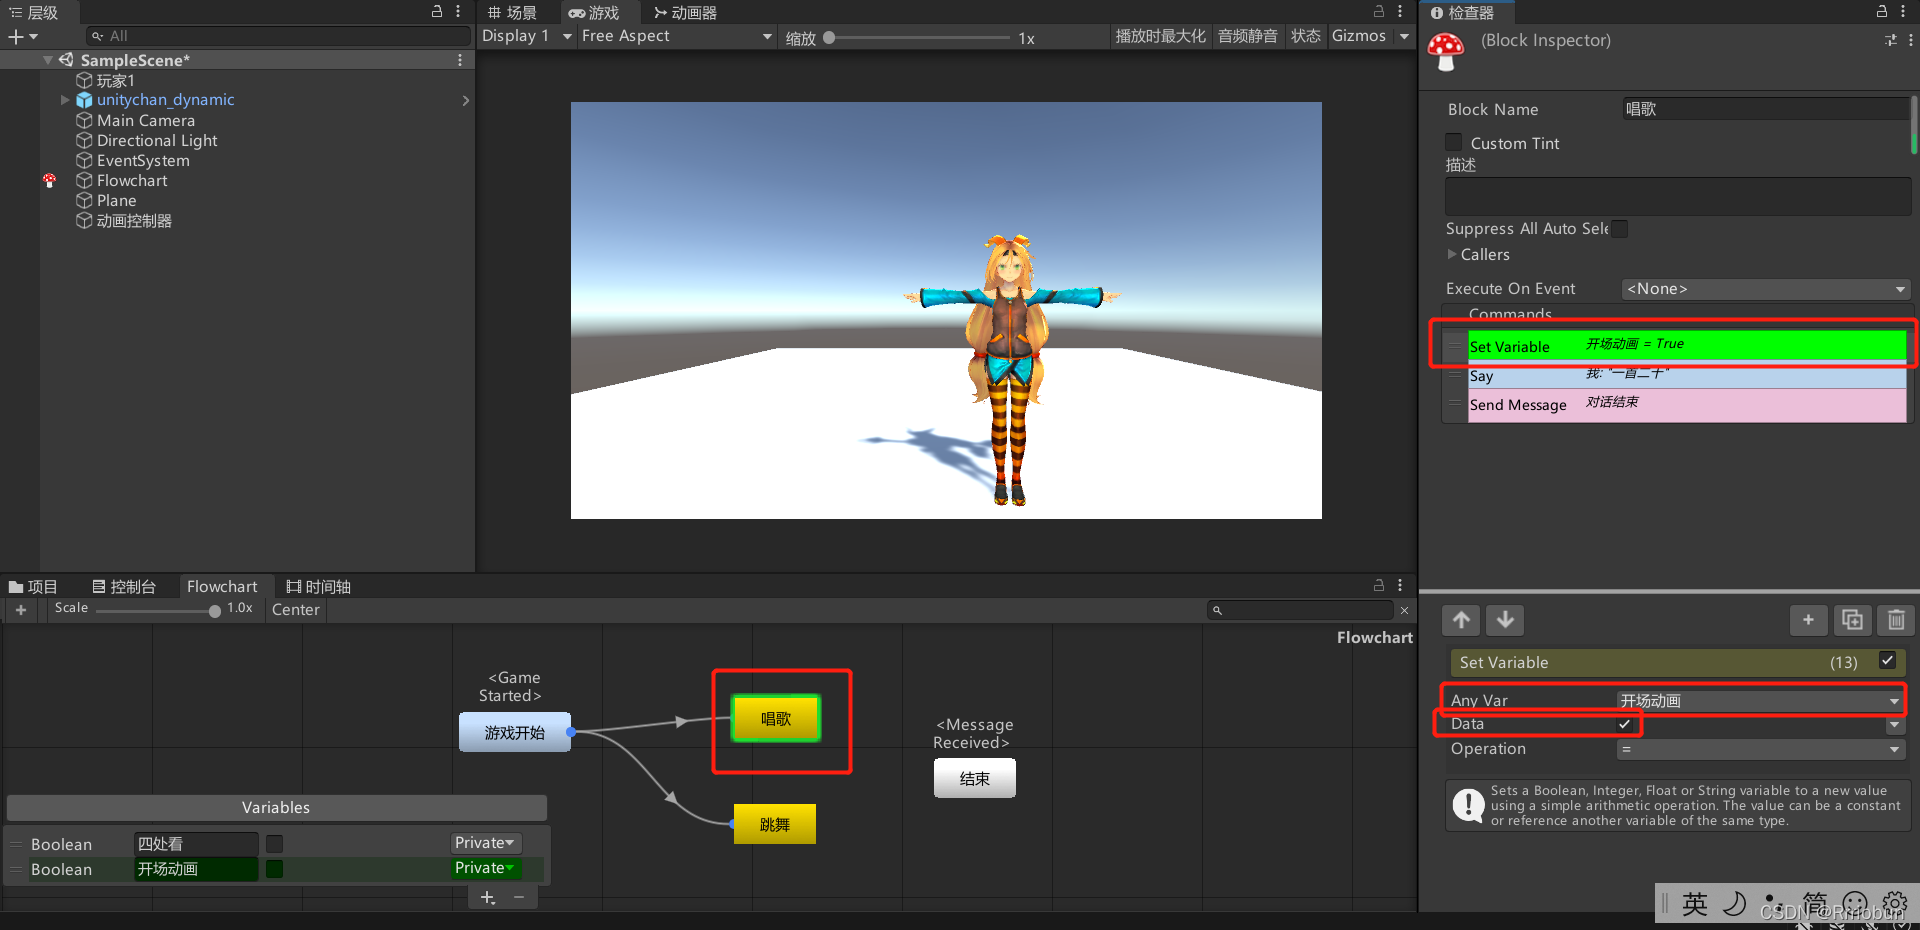This screenshot has height=930, width=1920.
Task: Move selected command down
Action: click(x=1505, y=620)
